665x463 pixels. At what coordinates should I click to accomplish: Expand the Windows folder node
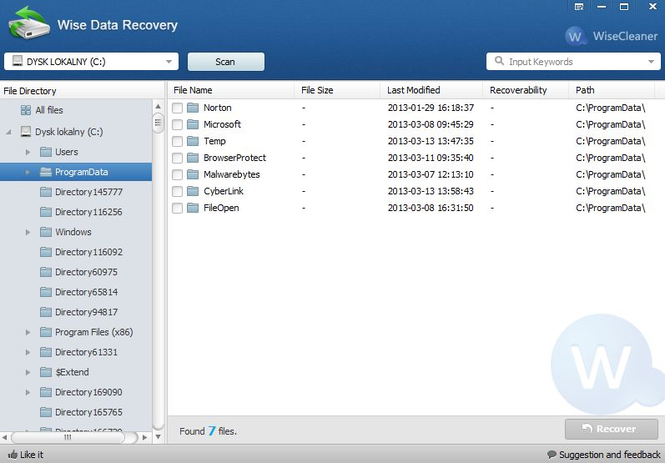coord(28,232)
